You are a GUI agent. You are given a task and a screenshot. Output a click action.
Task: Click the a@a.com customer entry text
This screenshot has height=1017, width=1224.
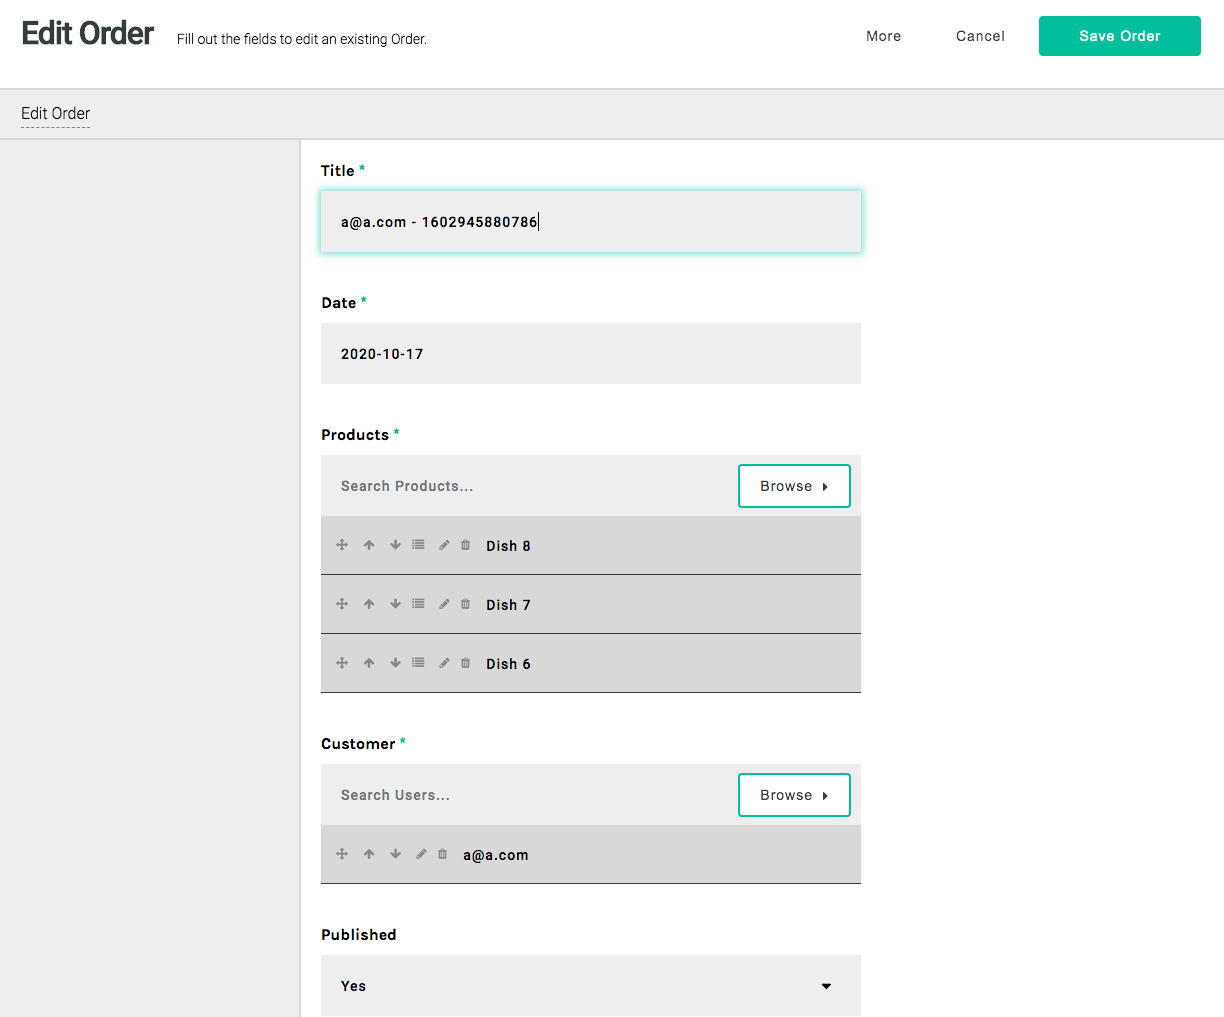tap(495, 855)
